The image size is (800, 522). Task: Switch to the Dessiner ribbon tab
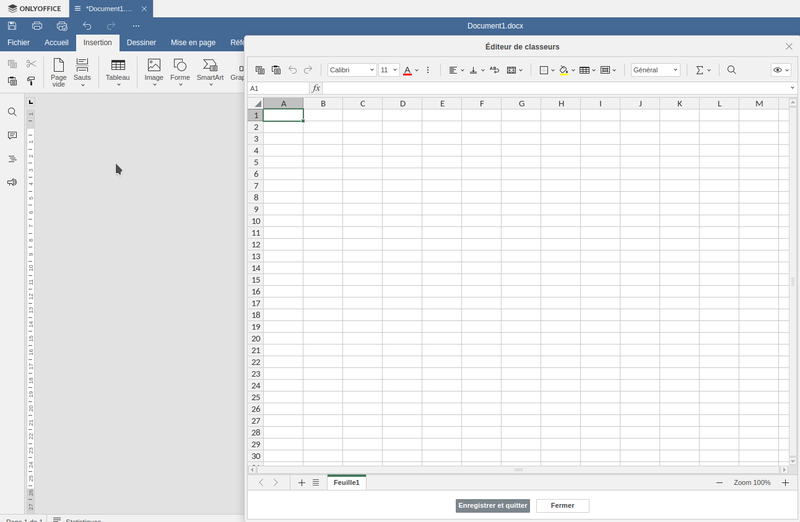pos(141,43)
